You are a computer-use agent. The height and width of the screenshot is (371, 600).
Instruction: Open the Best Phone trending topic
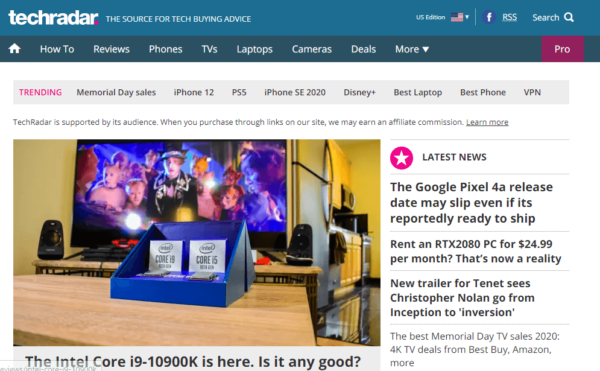[483, 92]
